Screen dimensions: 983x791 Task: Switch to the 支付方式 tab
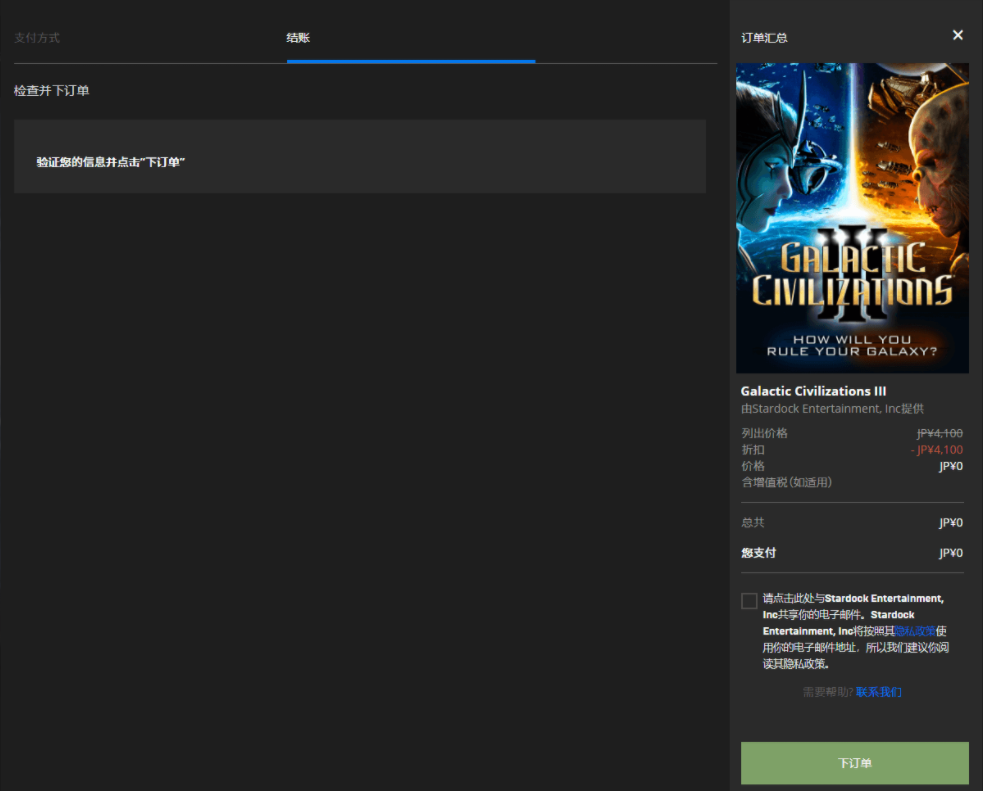pos(37,38)
